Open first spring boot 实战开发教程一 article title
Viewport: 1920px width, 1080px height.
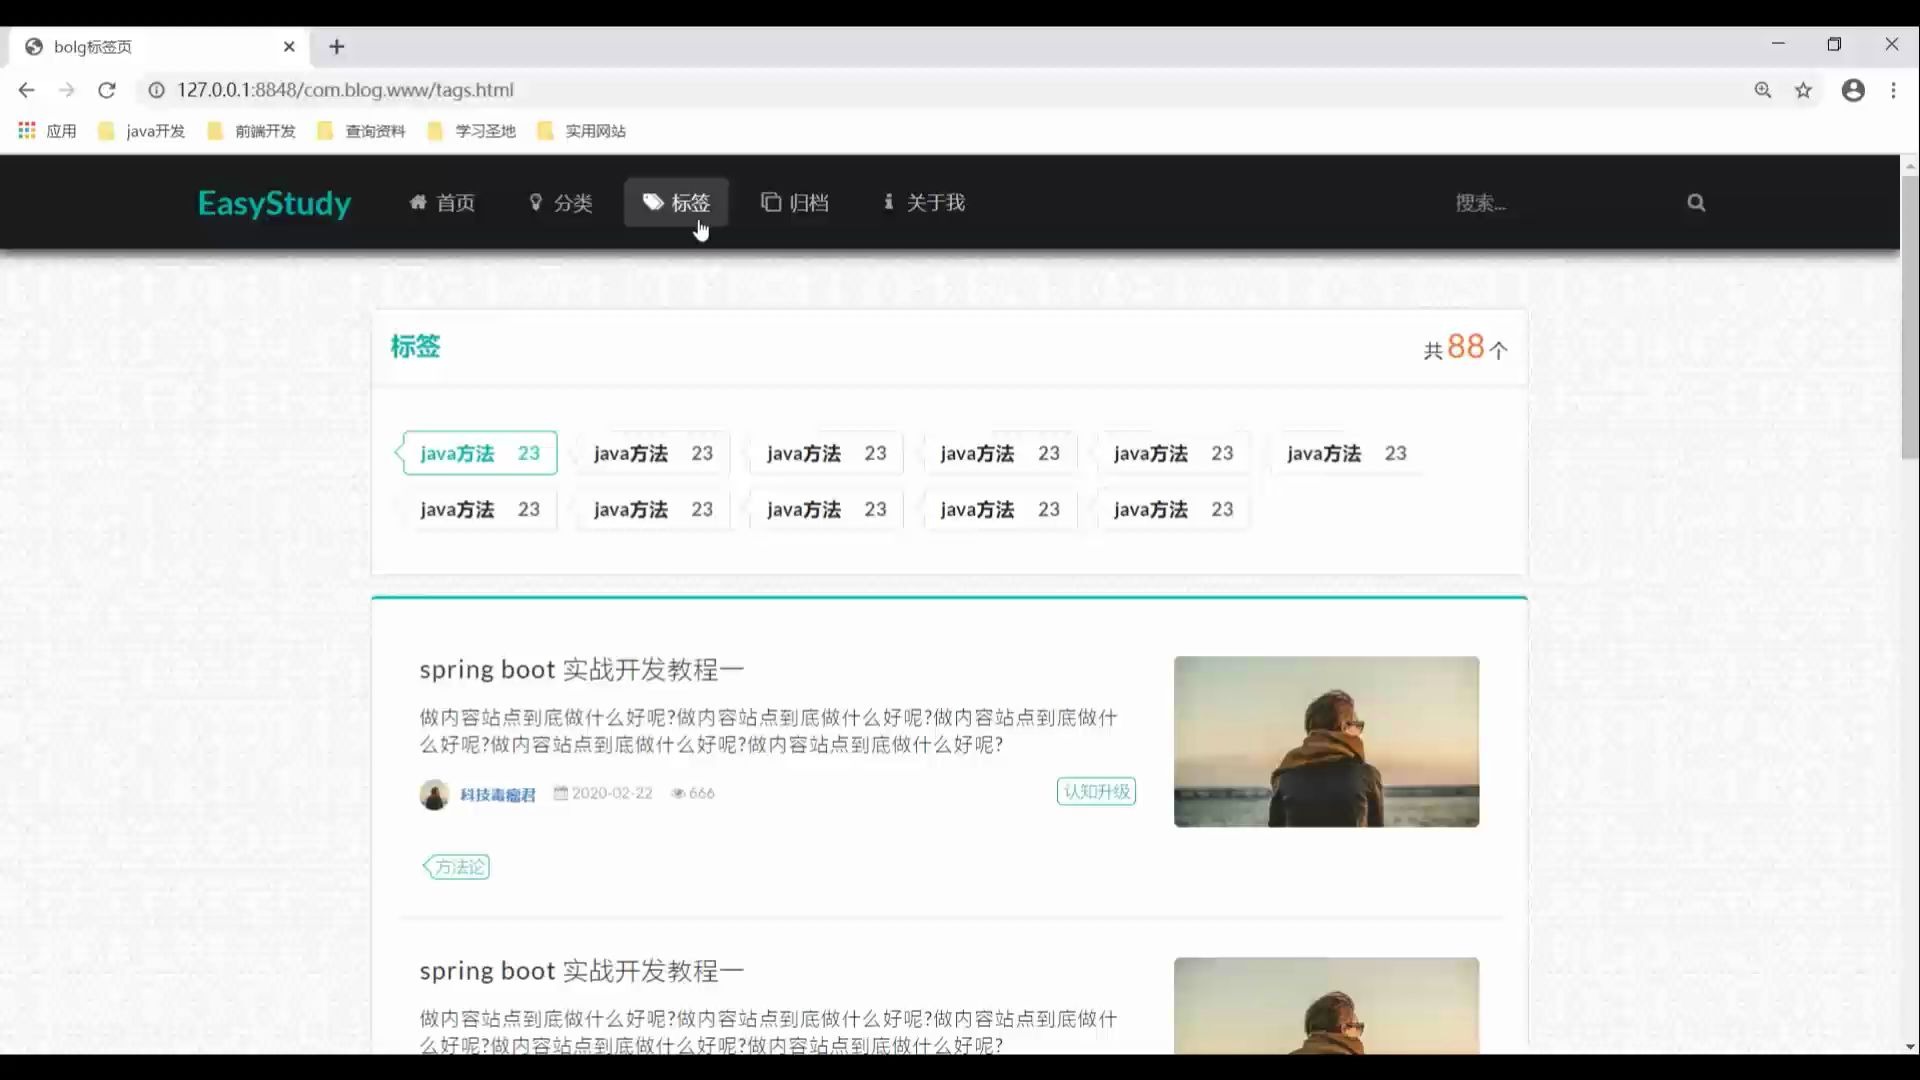click(x=581, y=669)
